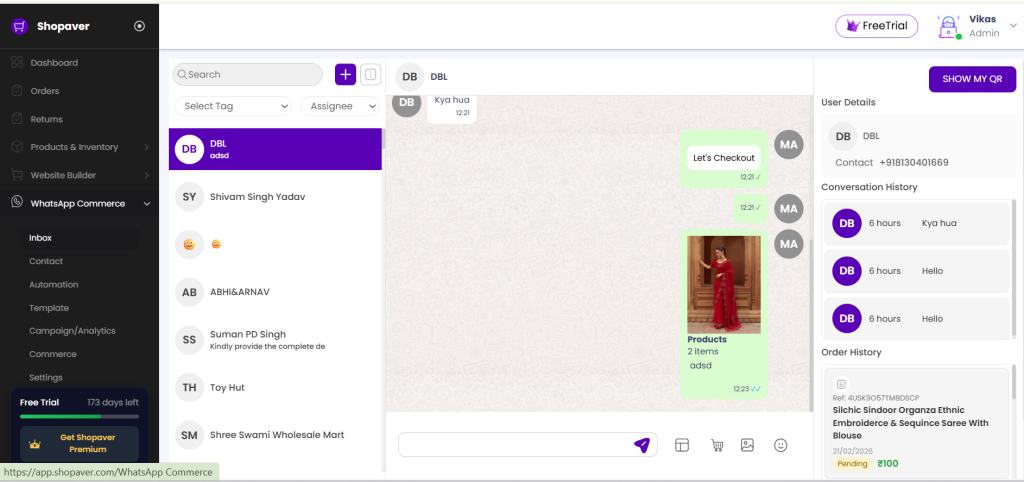The width and height of the screenshot is (1024, 482).
Task: Click the Orders clipboard icon
Action: click(17, 90)
